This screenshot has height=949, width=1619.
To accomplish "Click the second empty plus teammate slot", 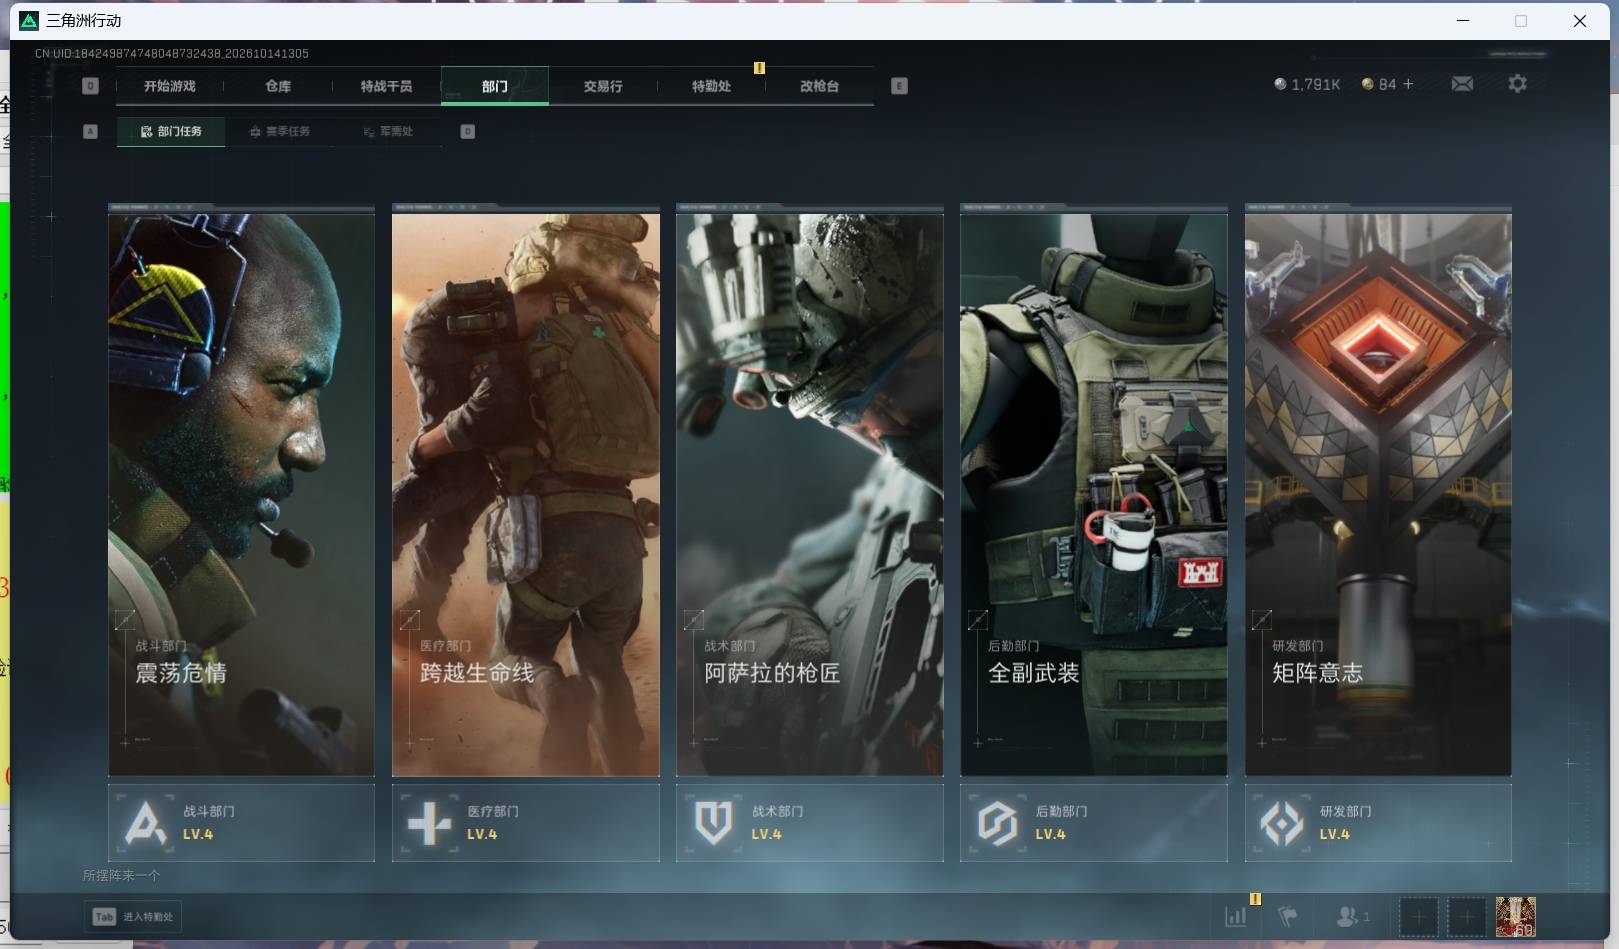I will click(1466, 916).
